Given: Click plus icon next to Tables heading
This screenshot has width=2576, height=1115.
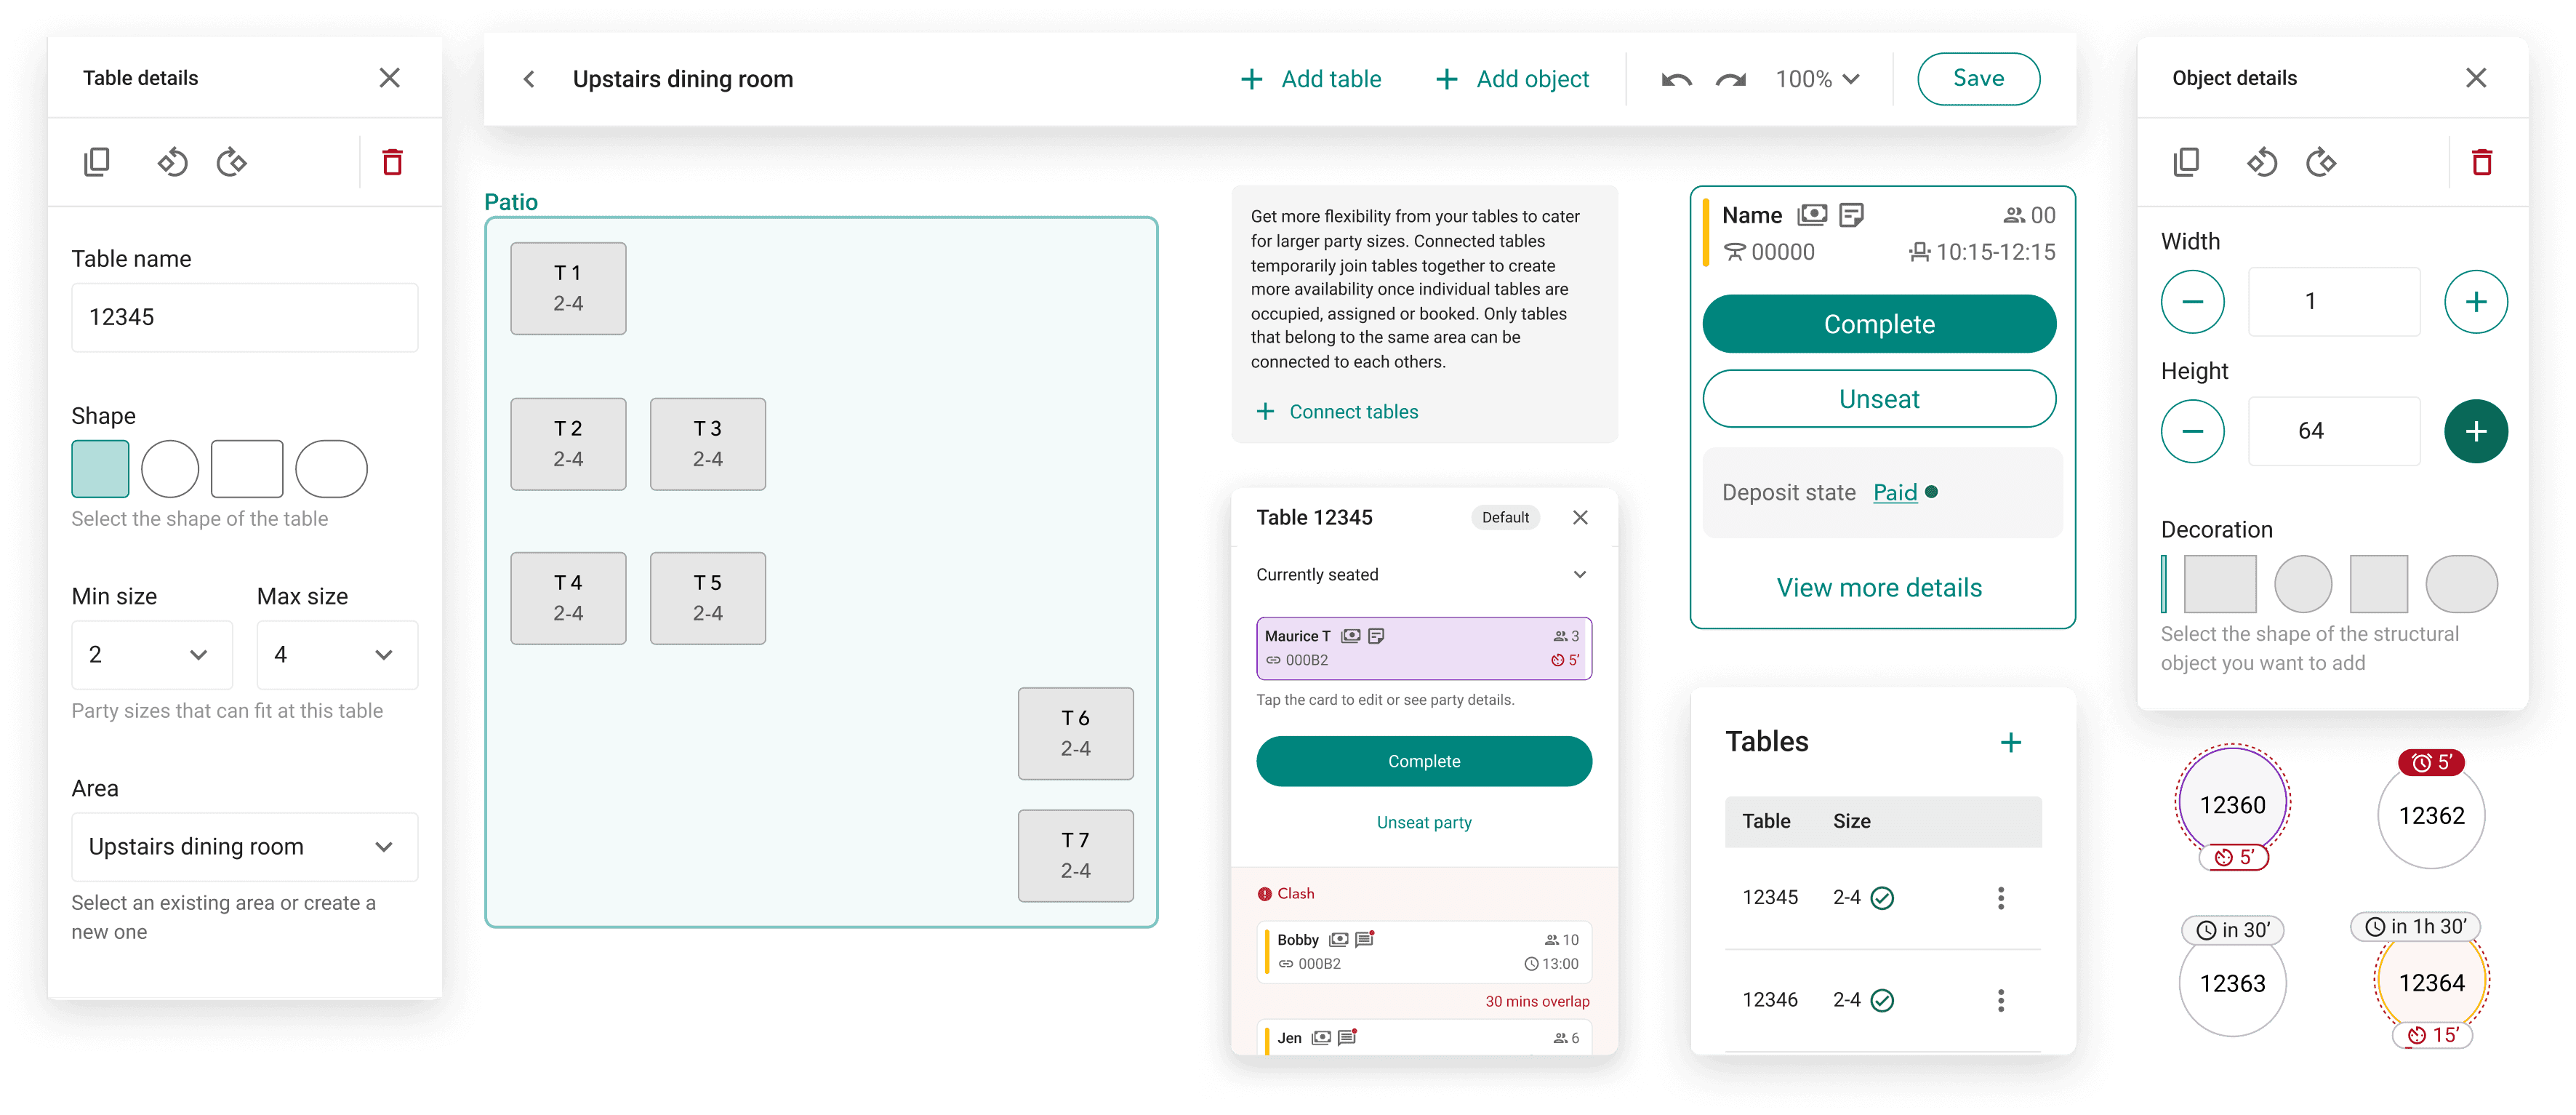Looking at the screenshot, I should [x=2010, y=742].
